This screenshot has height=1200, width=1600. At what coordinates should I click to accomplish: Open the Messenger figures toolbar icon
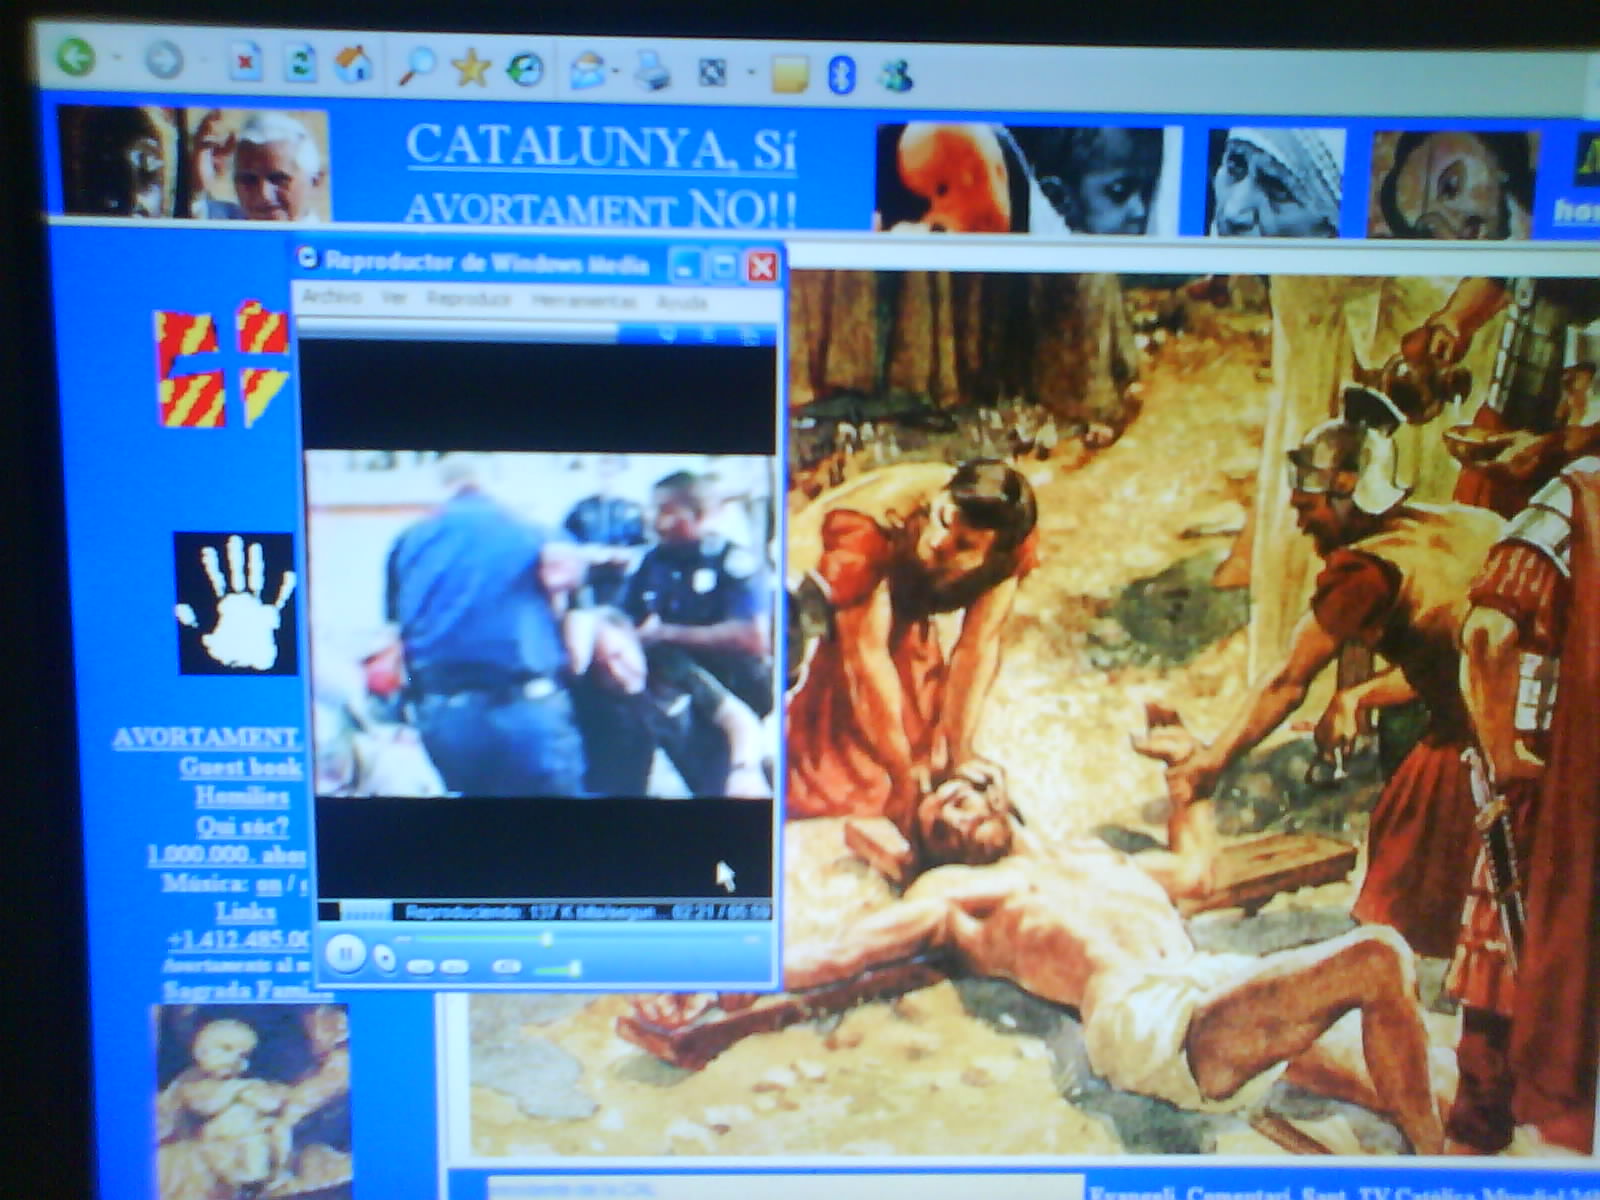pos(896,76)
